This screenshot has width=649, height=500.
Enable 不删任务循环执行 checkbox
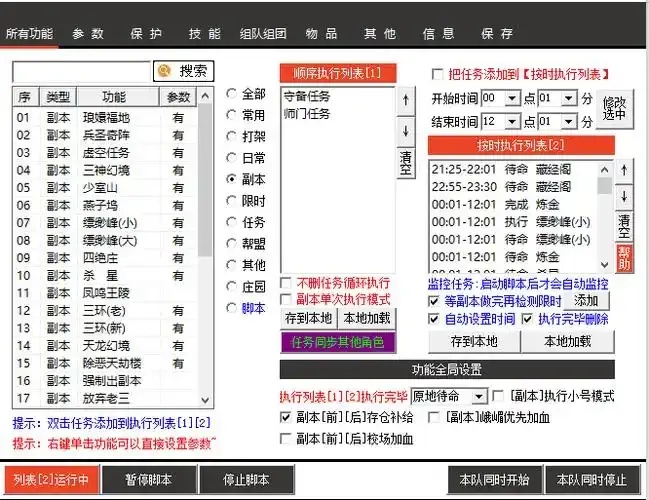[x=286, y=283]
